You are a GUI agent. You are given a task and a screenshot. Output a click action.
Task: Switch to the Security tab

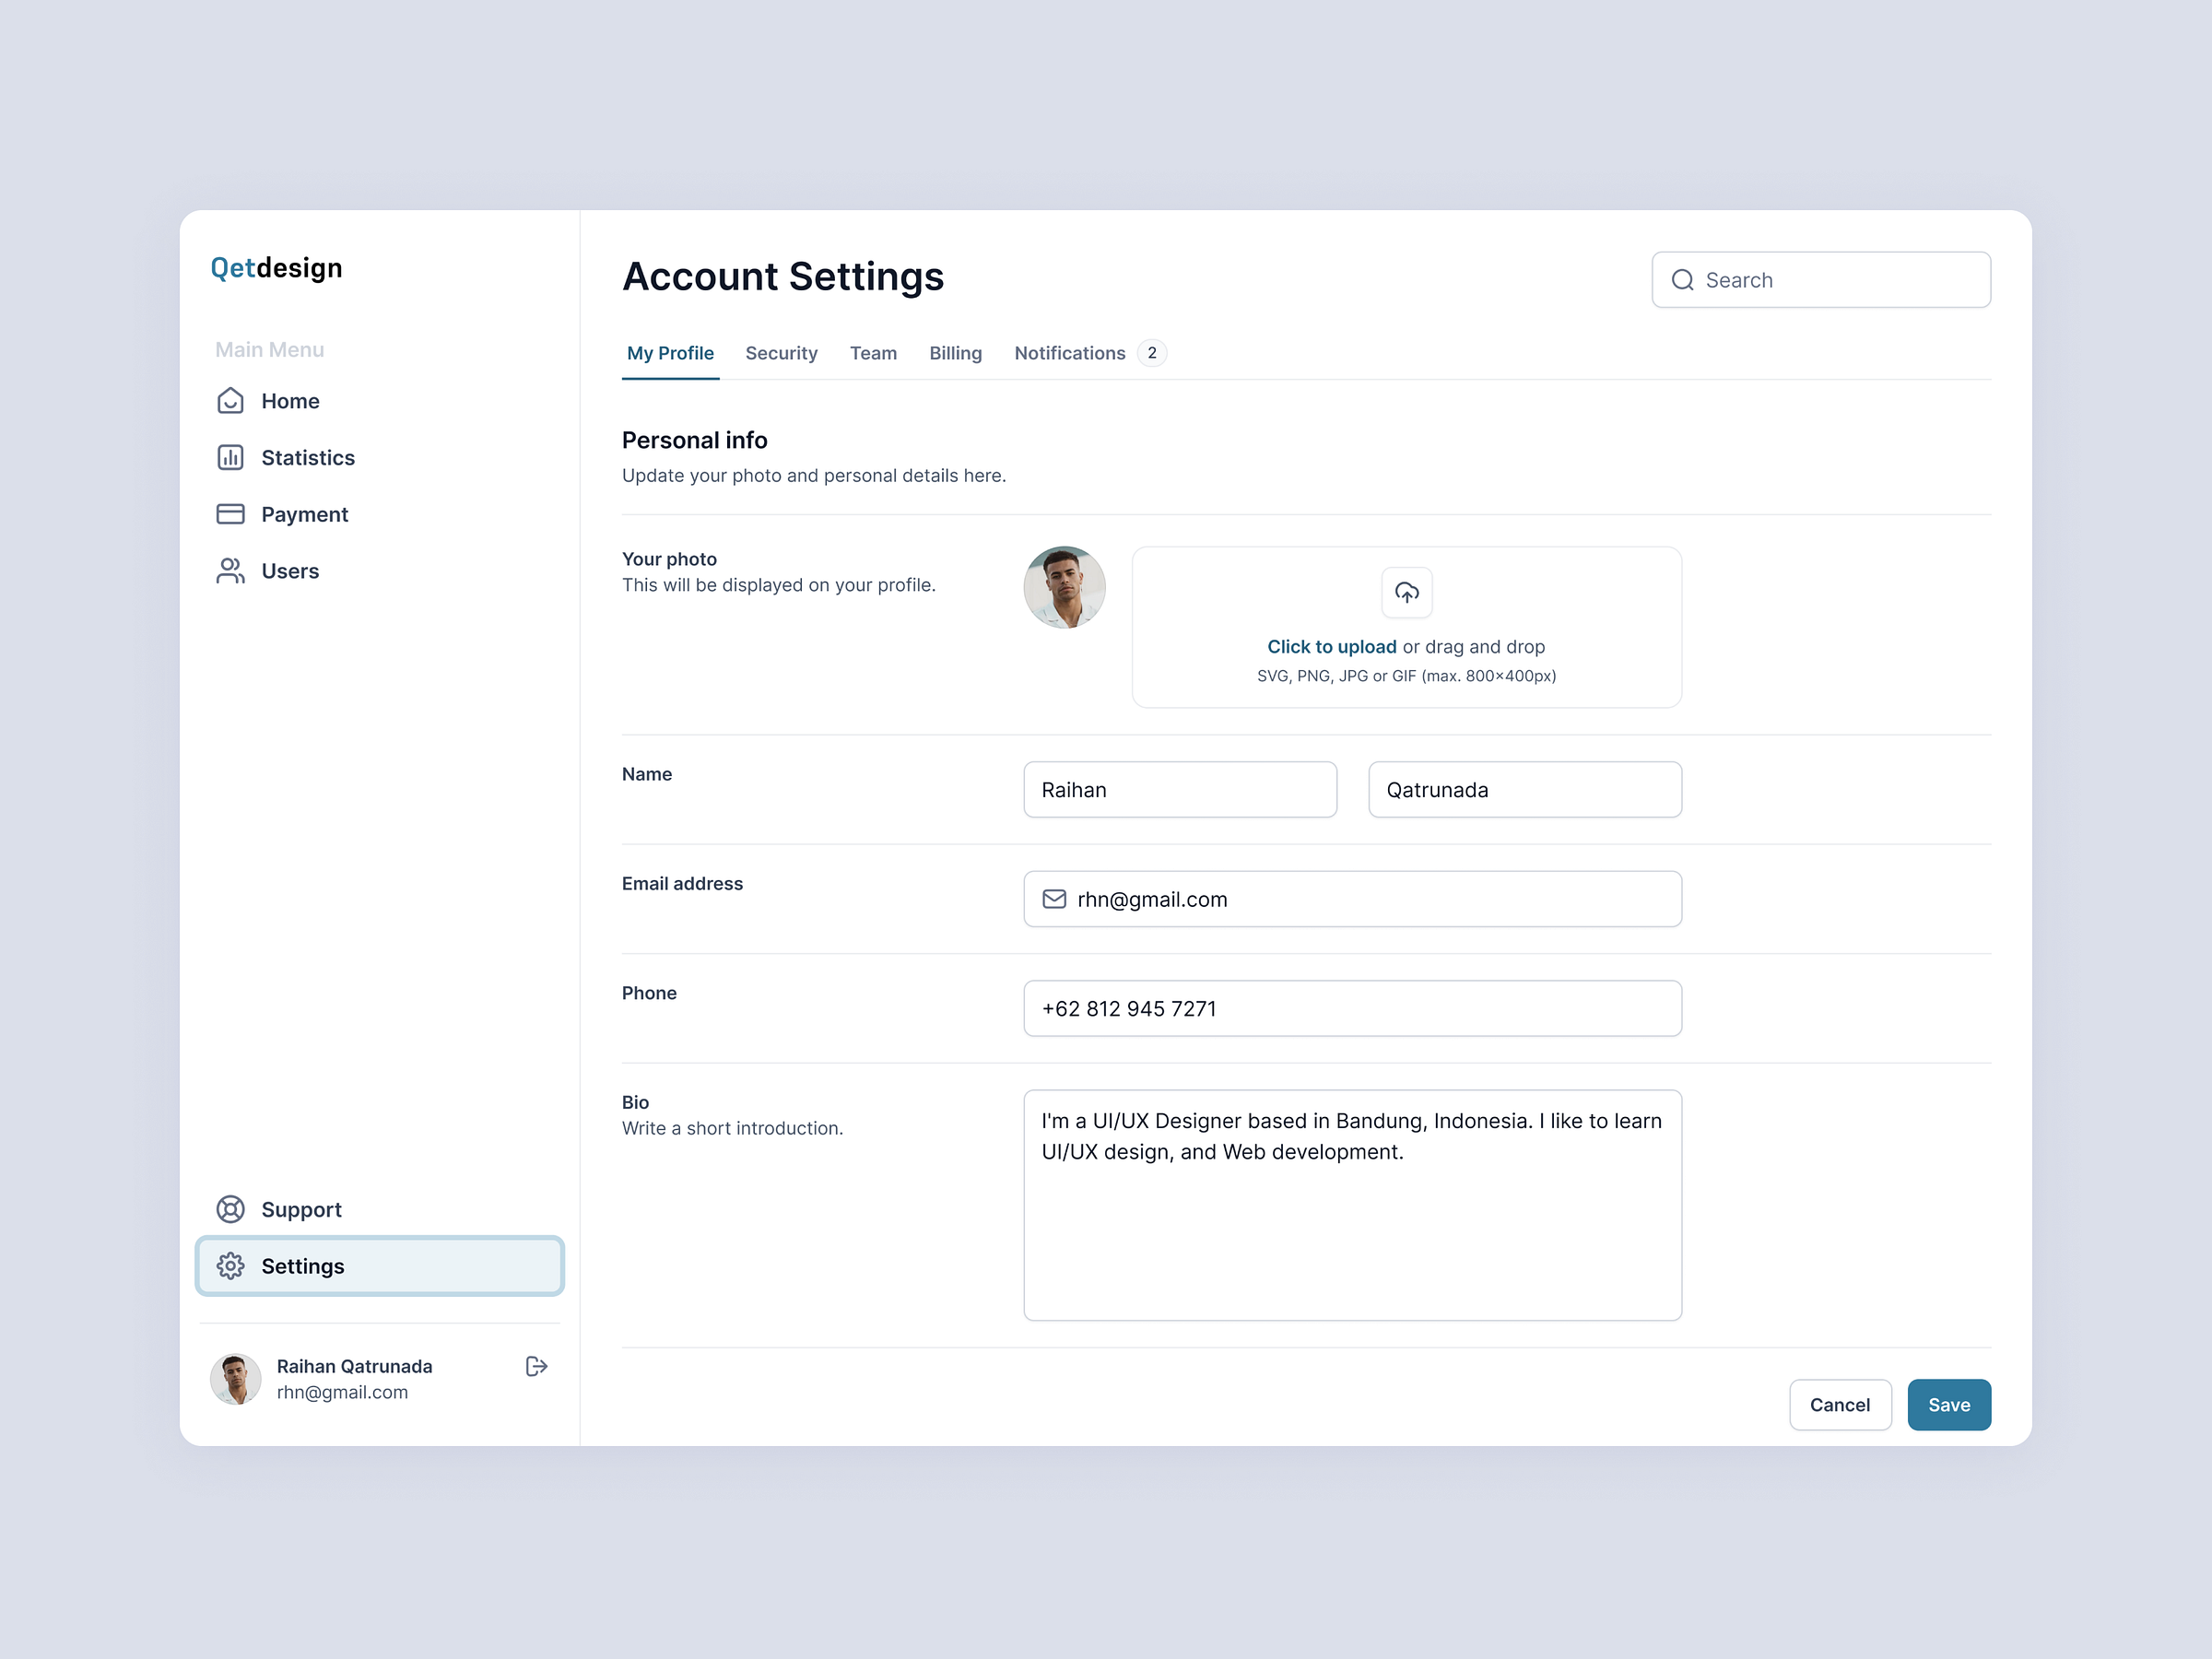(781, 353)
